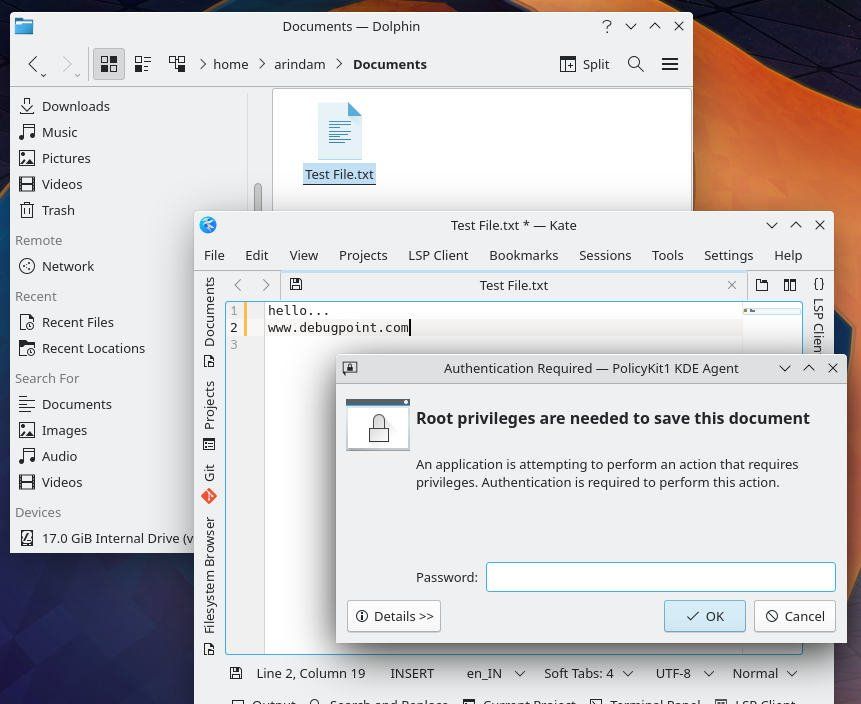This screenshot has width=861, height=704.
Task: Close the Test File.txt tab
Action: click(732, 285)
